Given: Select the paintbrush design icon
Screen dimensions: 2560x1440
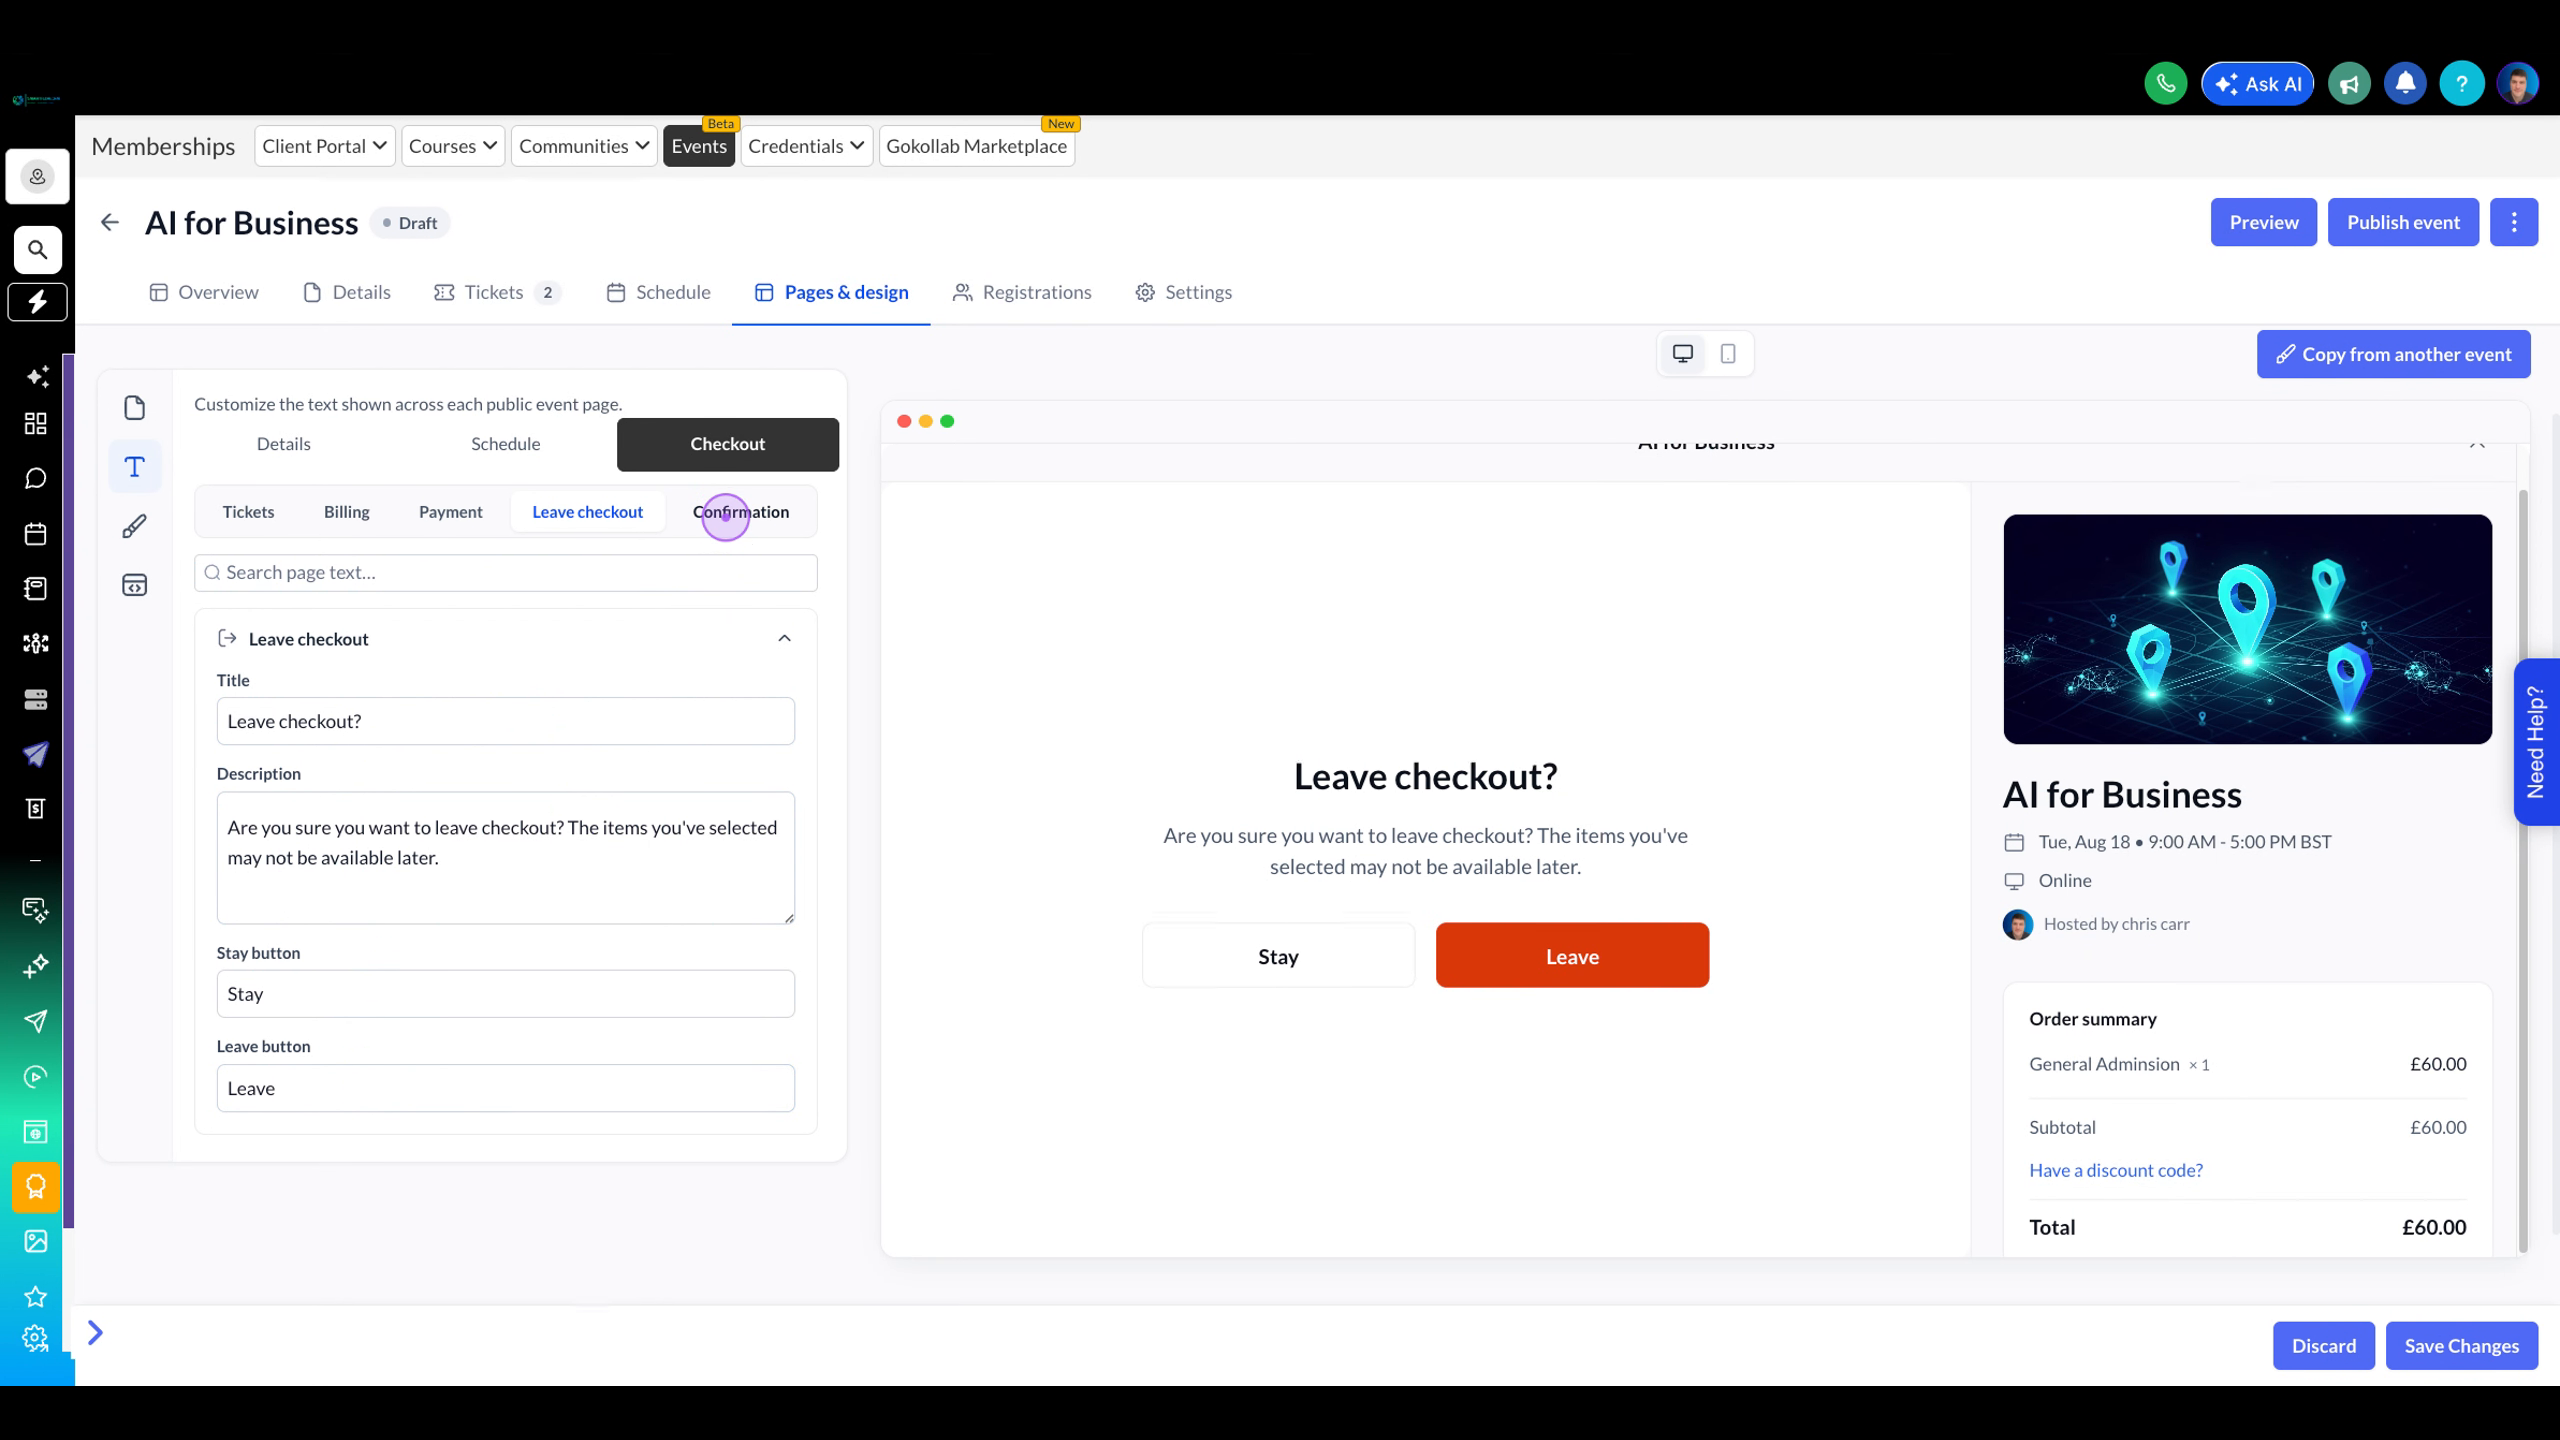Looking at the screenshot, I should coord(134,526).
